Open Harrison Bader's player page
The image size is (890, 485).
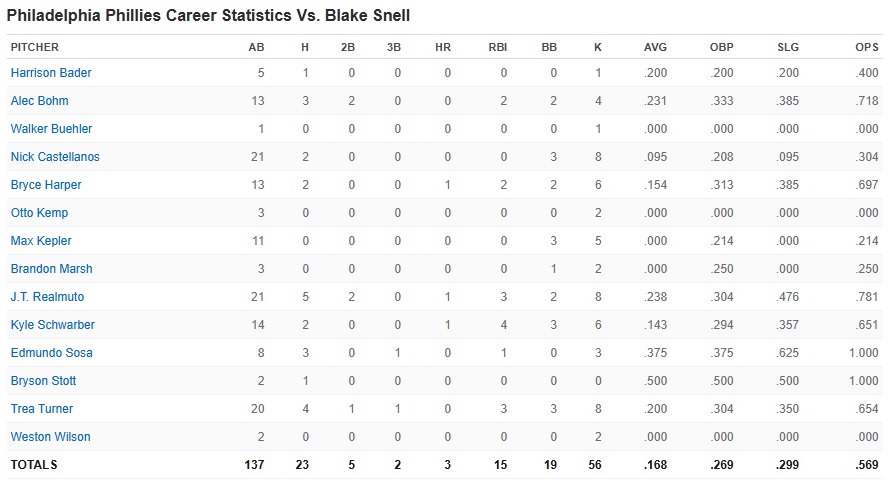(x=51, y=73)
